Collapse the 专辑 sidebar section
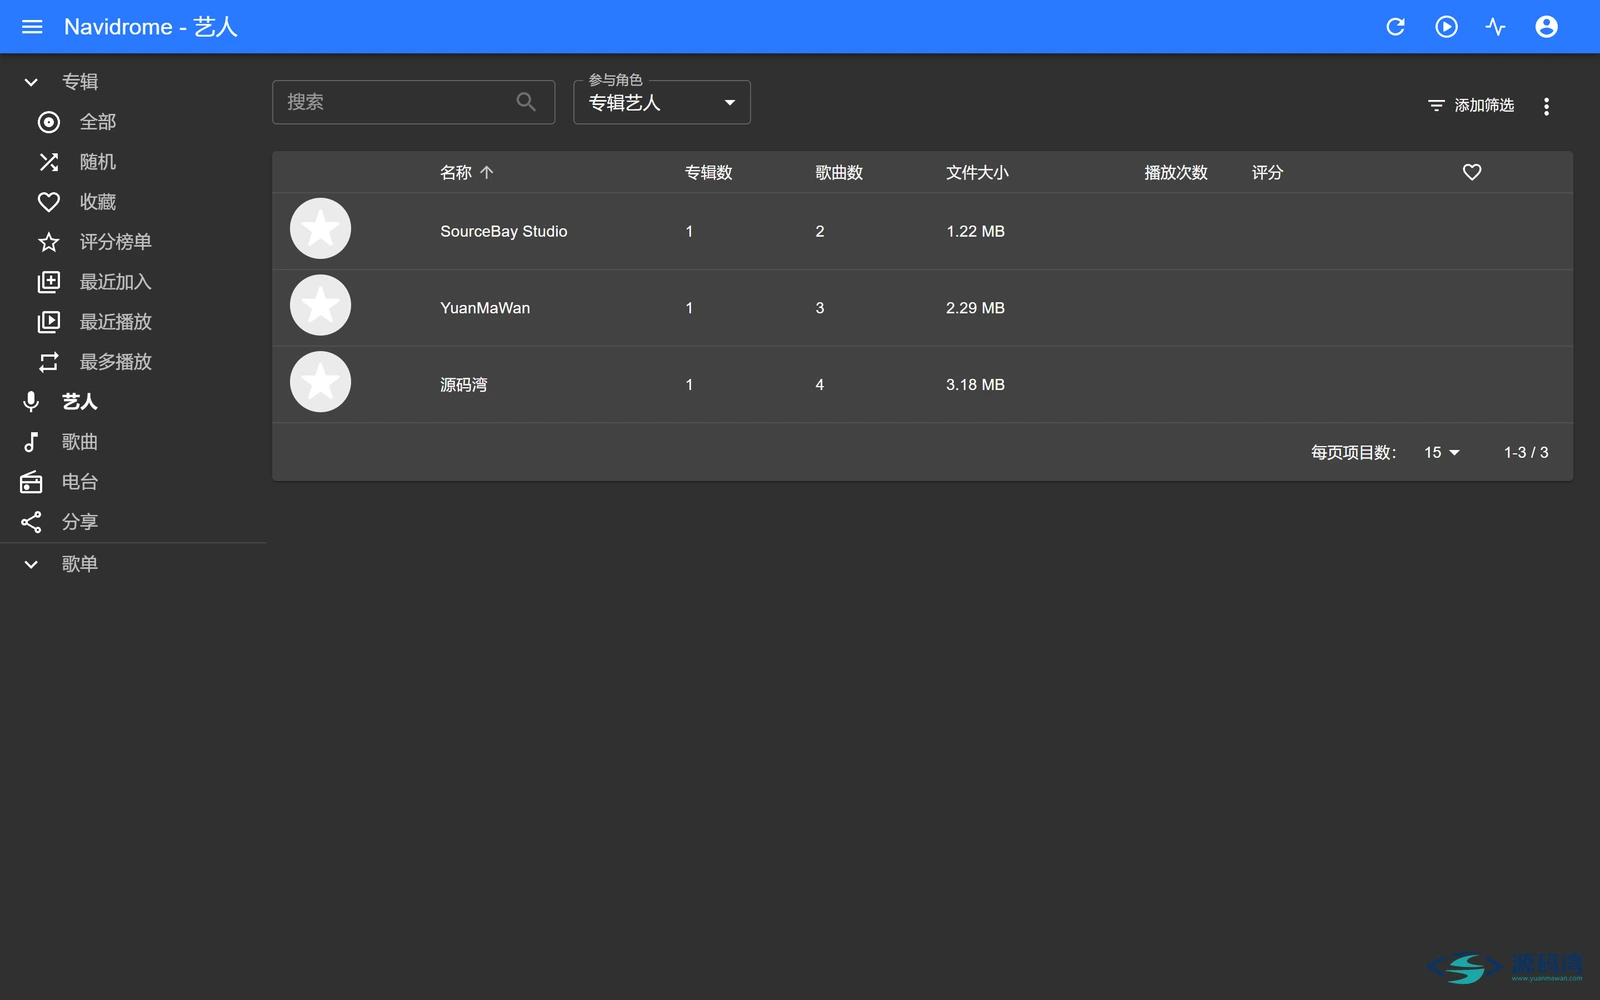This screenshot has width=1600, height=1000. click(x=31, y=82)
